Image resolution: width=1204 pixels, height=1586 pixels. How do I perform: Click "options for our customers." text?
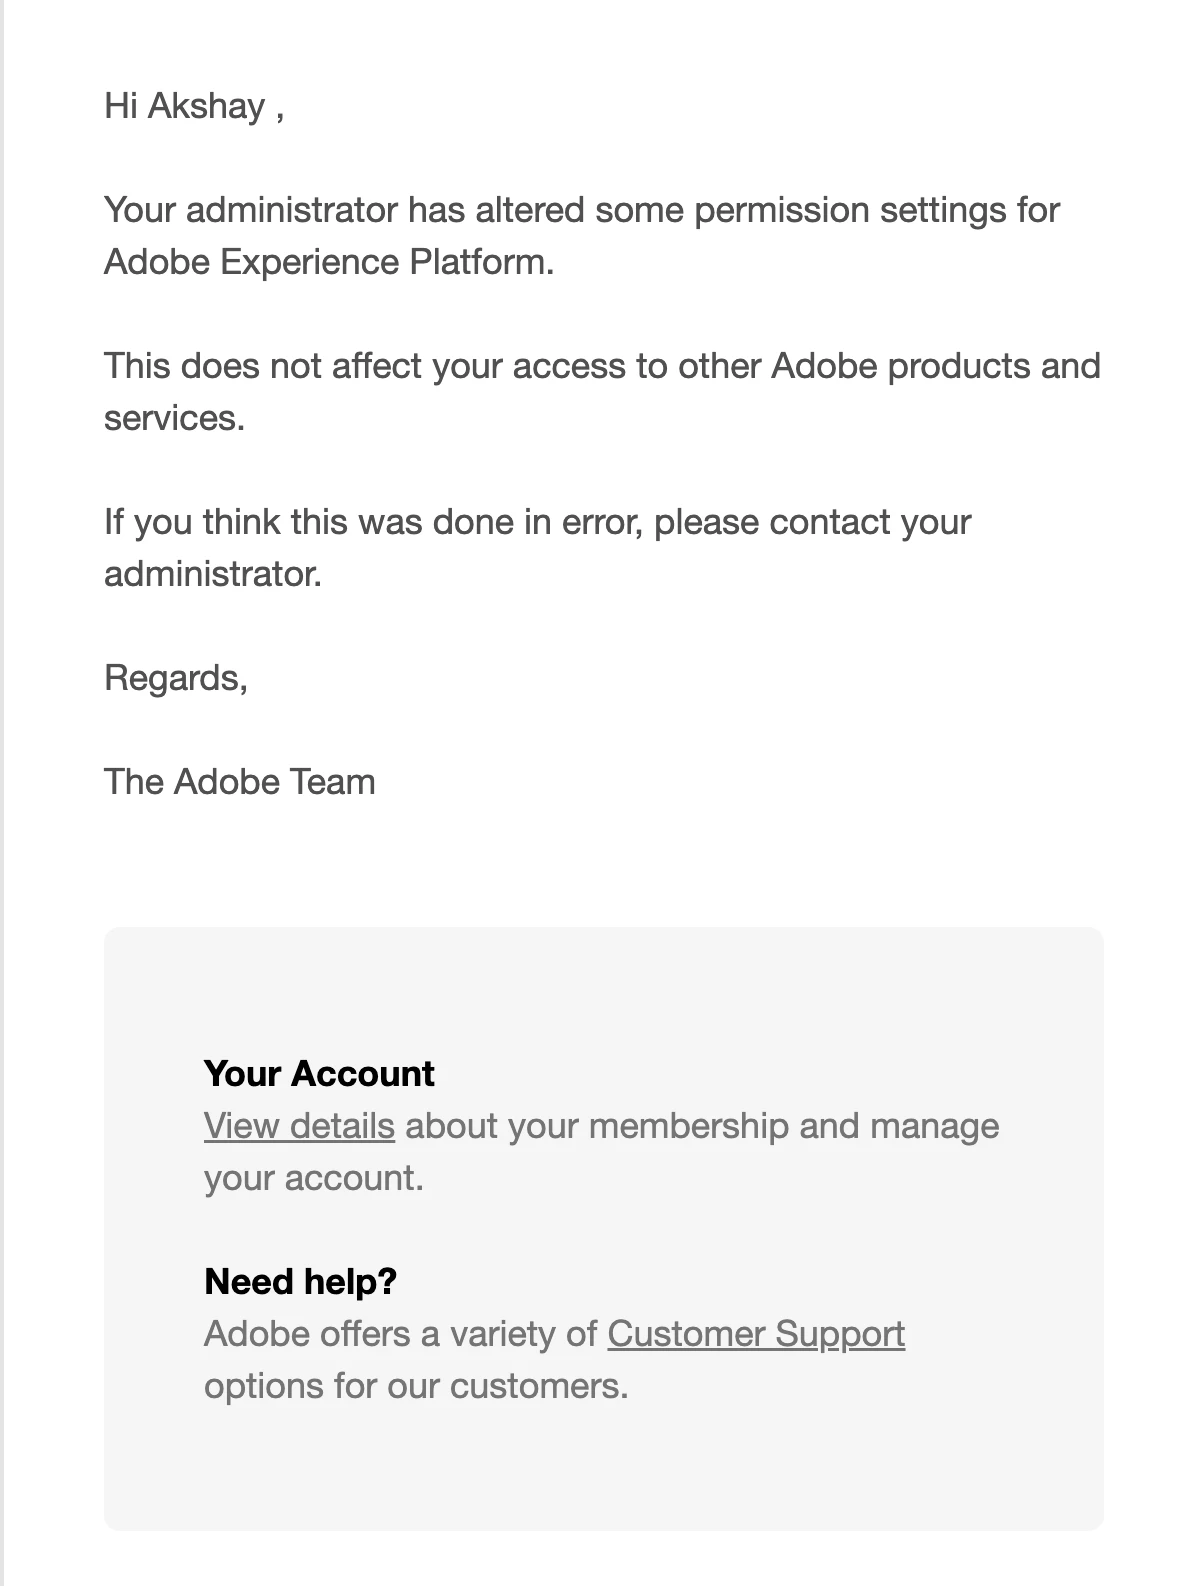(416, 1386)
